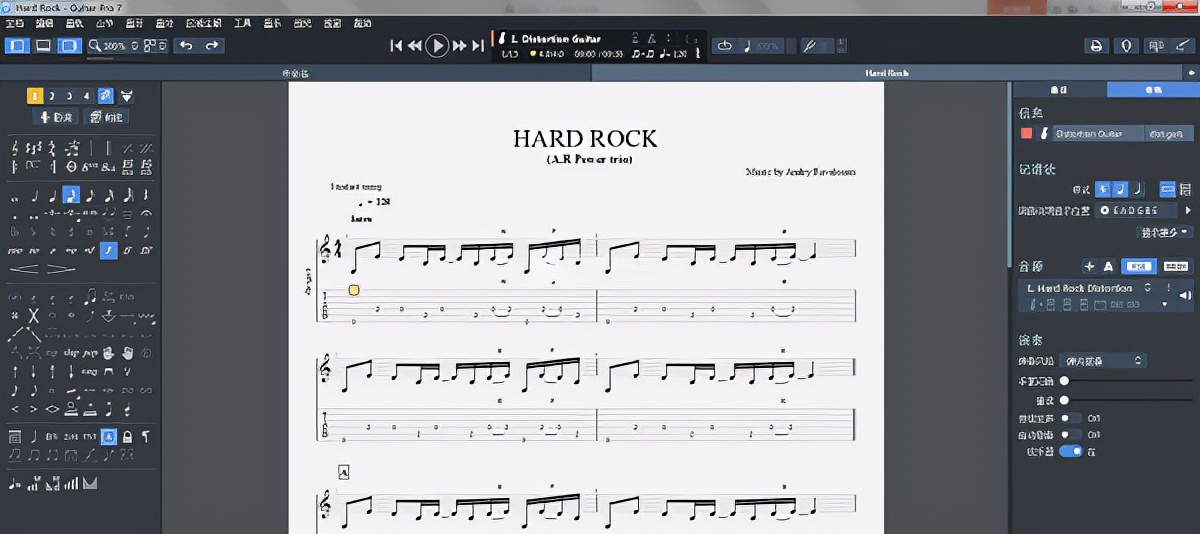Click the red track color swatch
This screenshot has height=534, width=1200.
(1026, 133)
